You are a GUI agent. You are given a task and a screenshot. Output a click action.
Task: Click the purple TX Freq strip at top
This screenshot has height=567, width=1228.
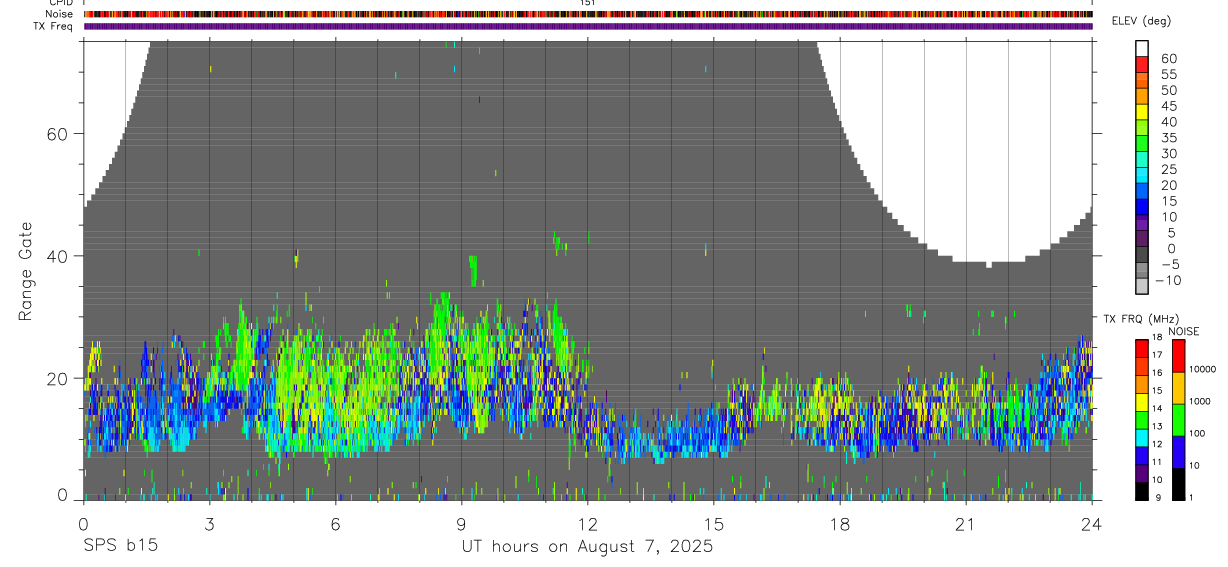588,26
